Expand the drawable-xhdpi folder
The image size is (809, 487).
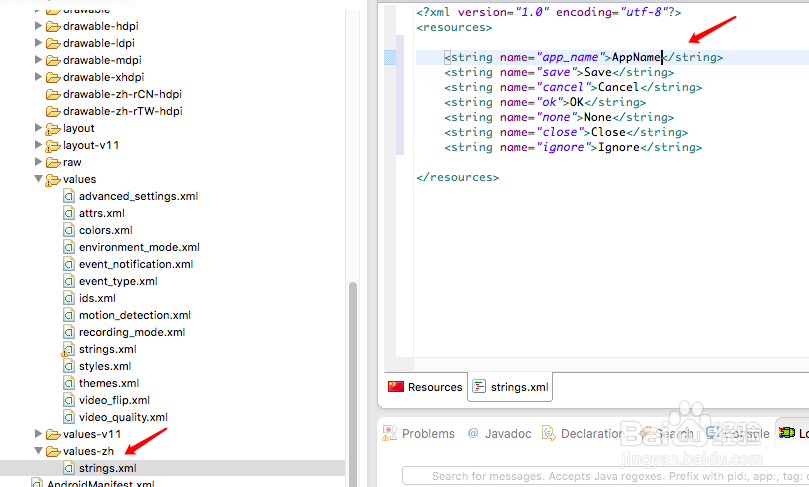(38, 76)
